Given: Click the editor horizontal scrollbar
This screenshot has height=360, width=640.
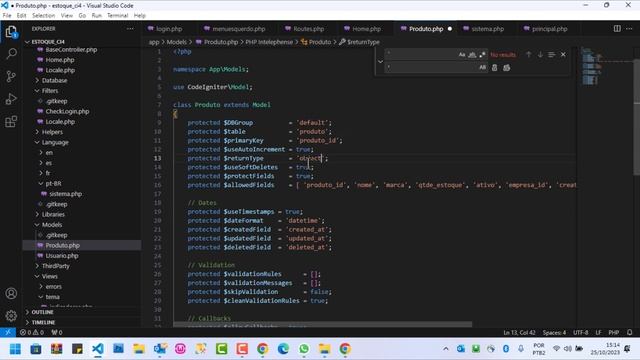Looking at the screenshot, I should 322,324.
